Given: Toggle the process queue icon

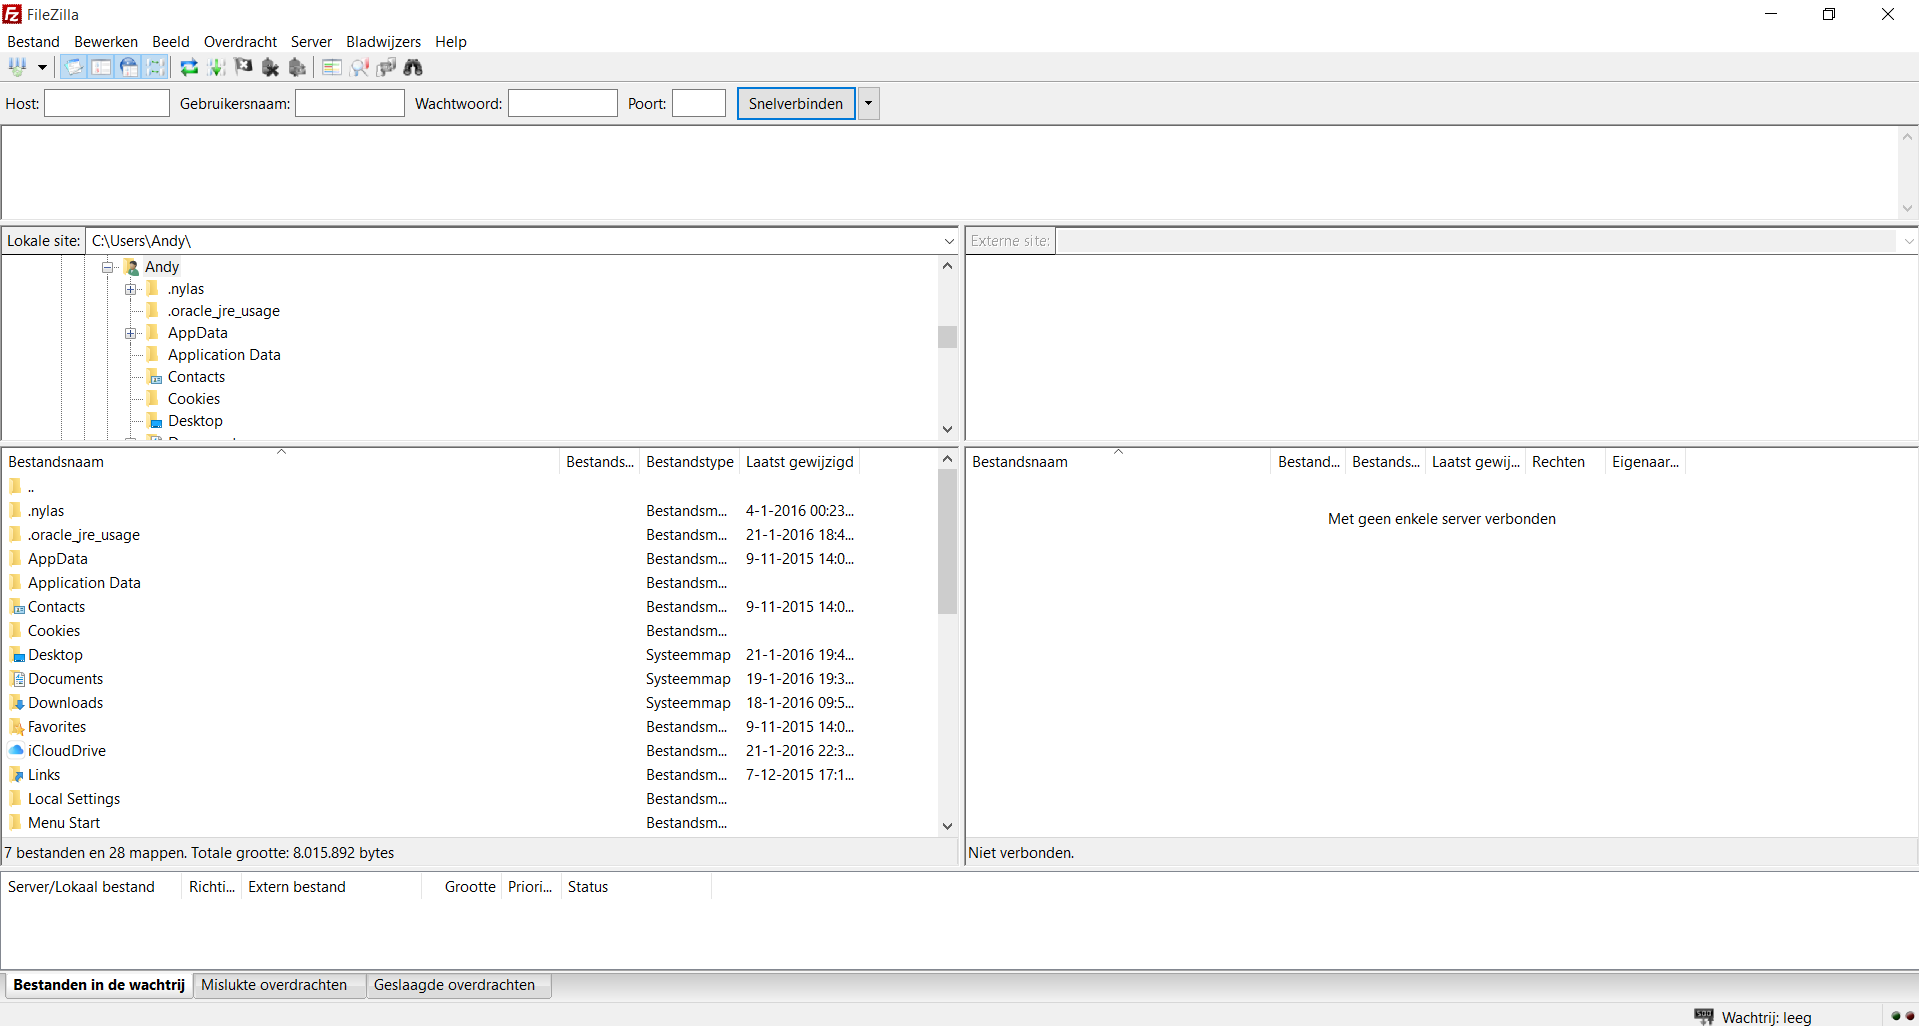Looking at the screenshot, I should point(216,67).
